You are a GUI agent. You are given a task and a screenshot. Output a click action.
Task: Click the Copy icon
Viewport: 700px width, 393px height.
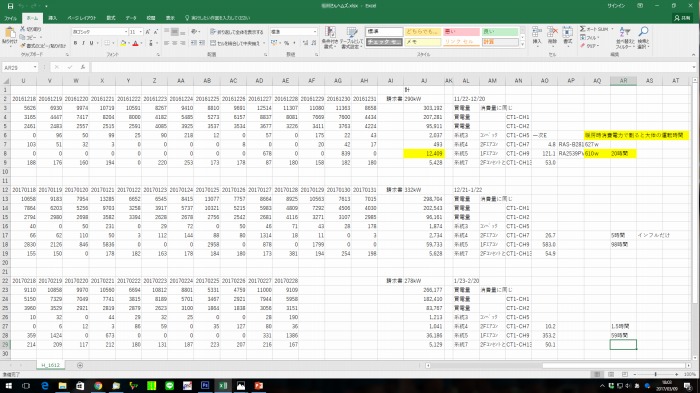point(22,38)
